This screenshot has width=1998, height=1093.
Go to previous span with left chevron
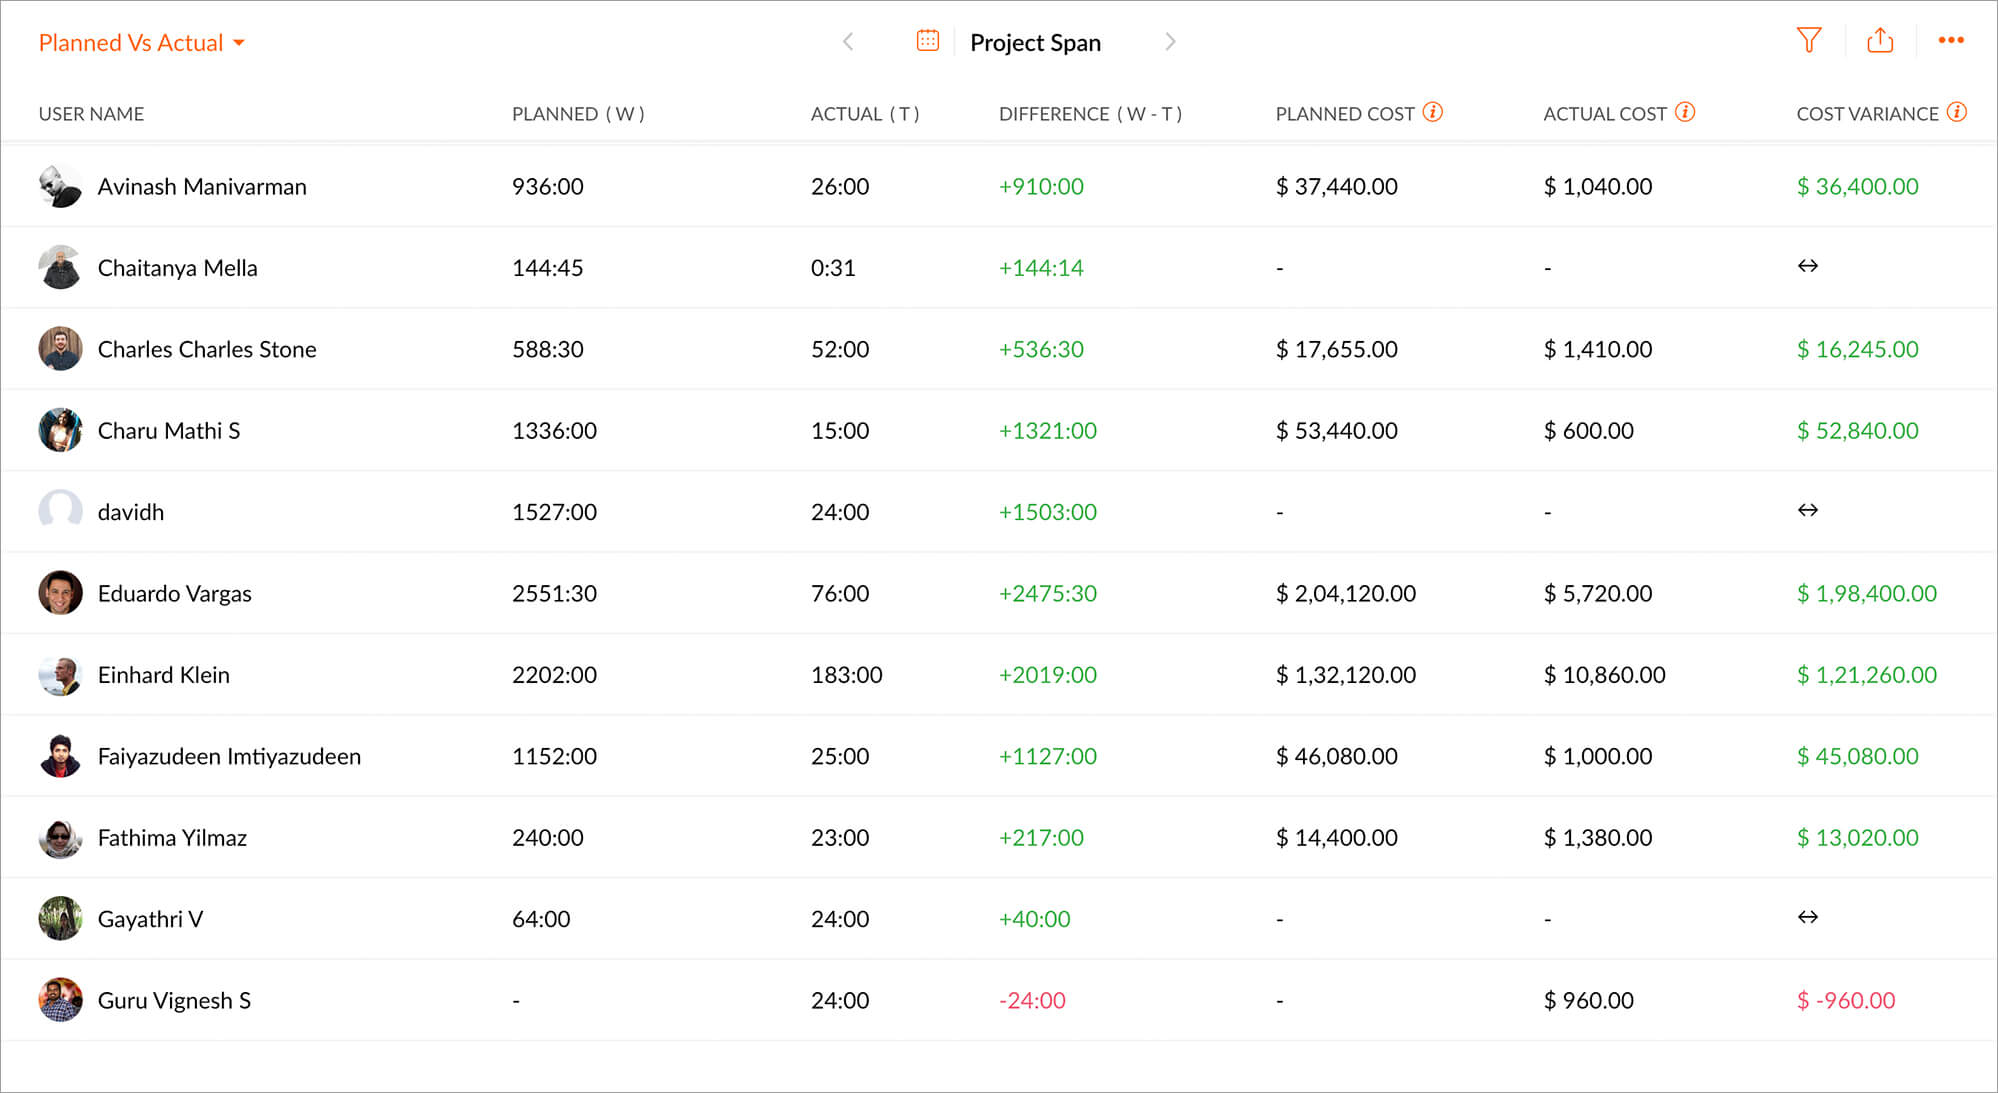848,42
